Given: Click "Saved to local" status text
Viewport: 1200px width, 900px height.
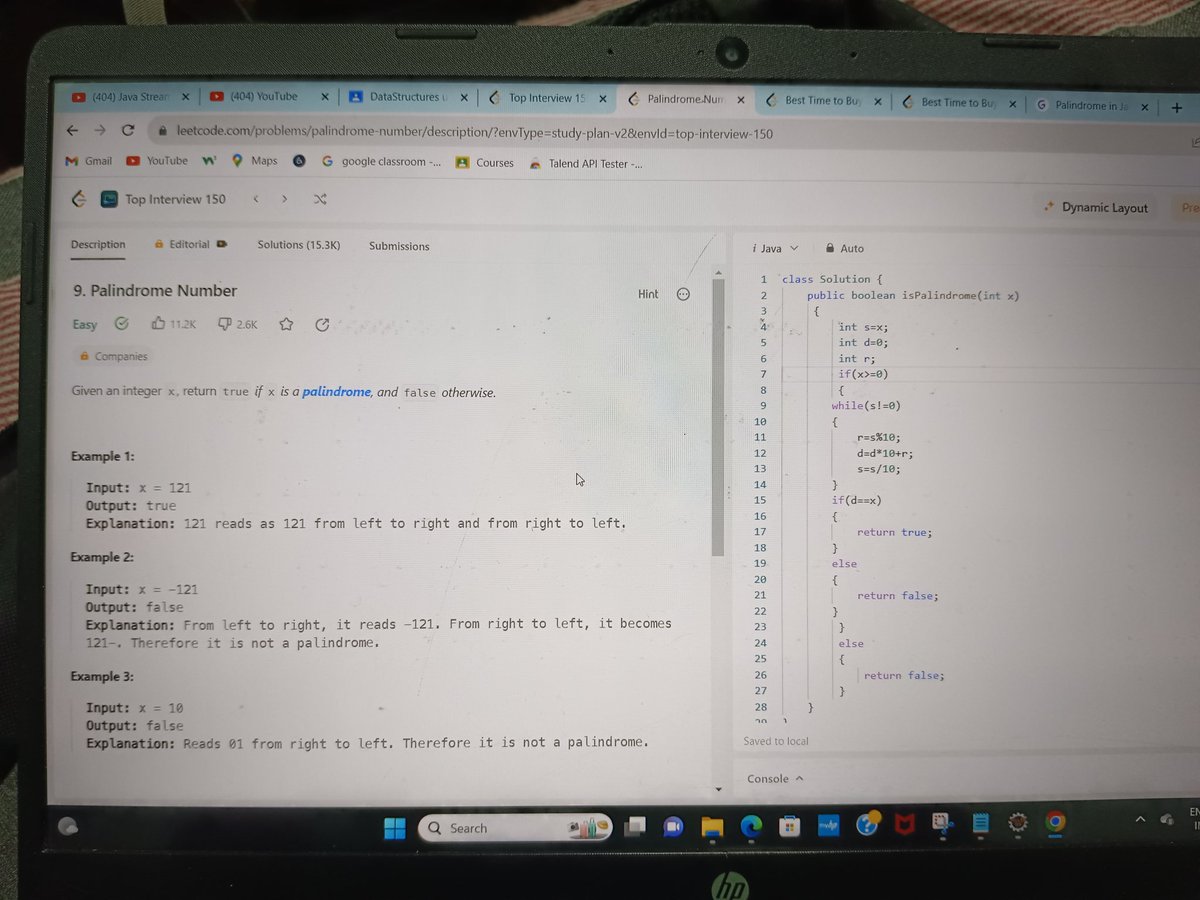Looking at the screenshot, I should [776, 741].
